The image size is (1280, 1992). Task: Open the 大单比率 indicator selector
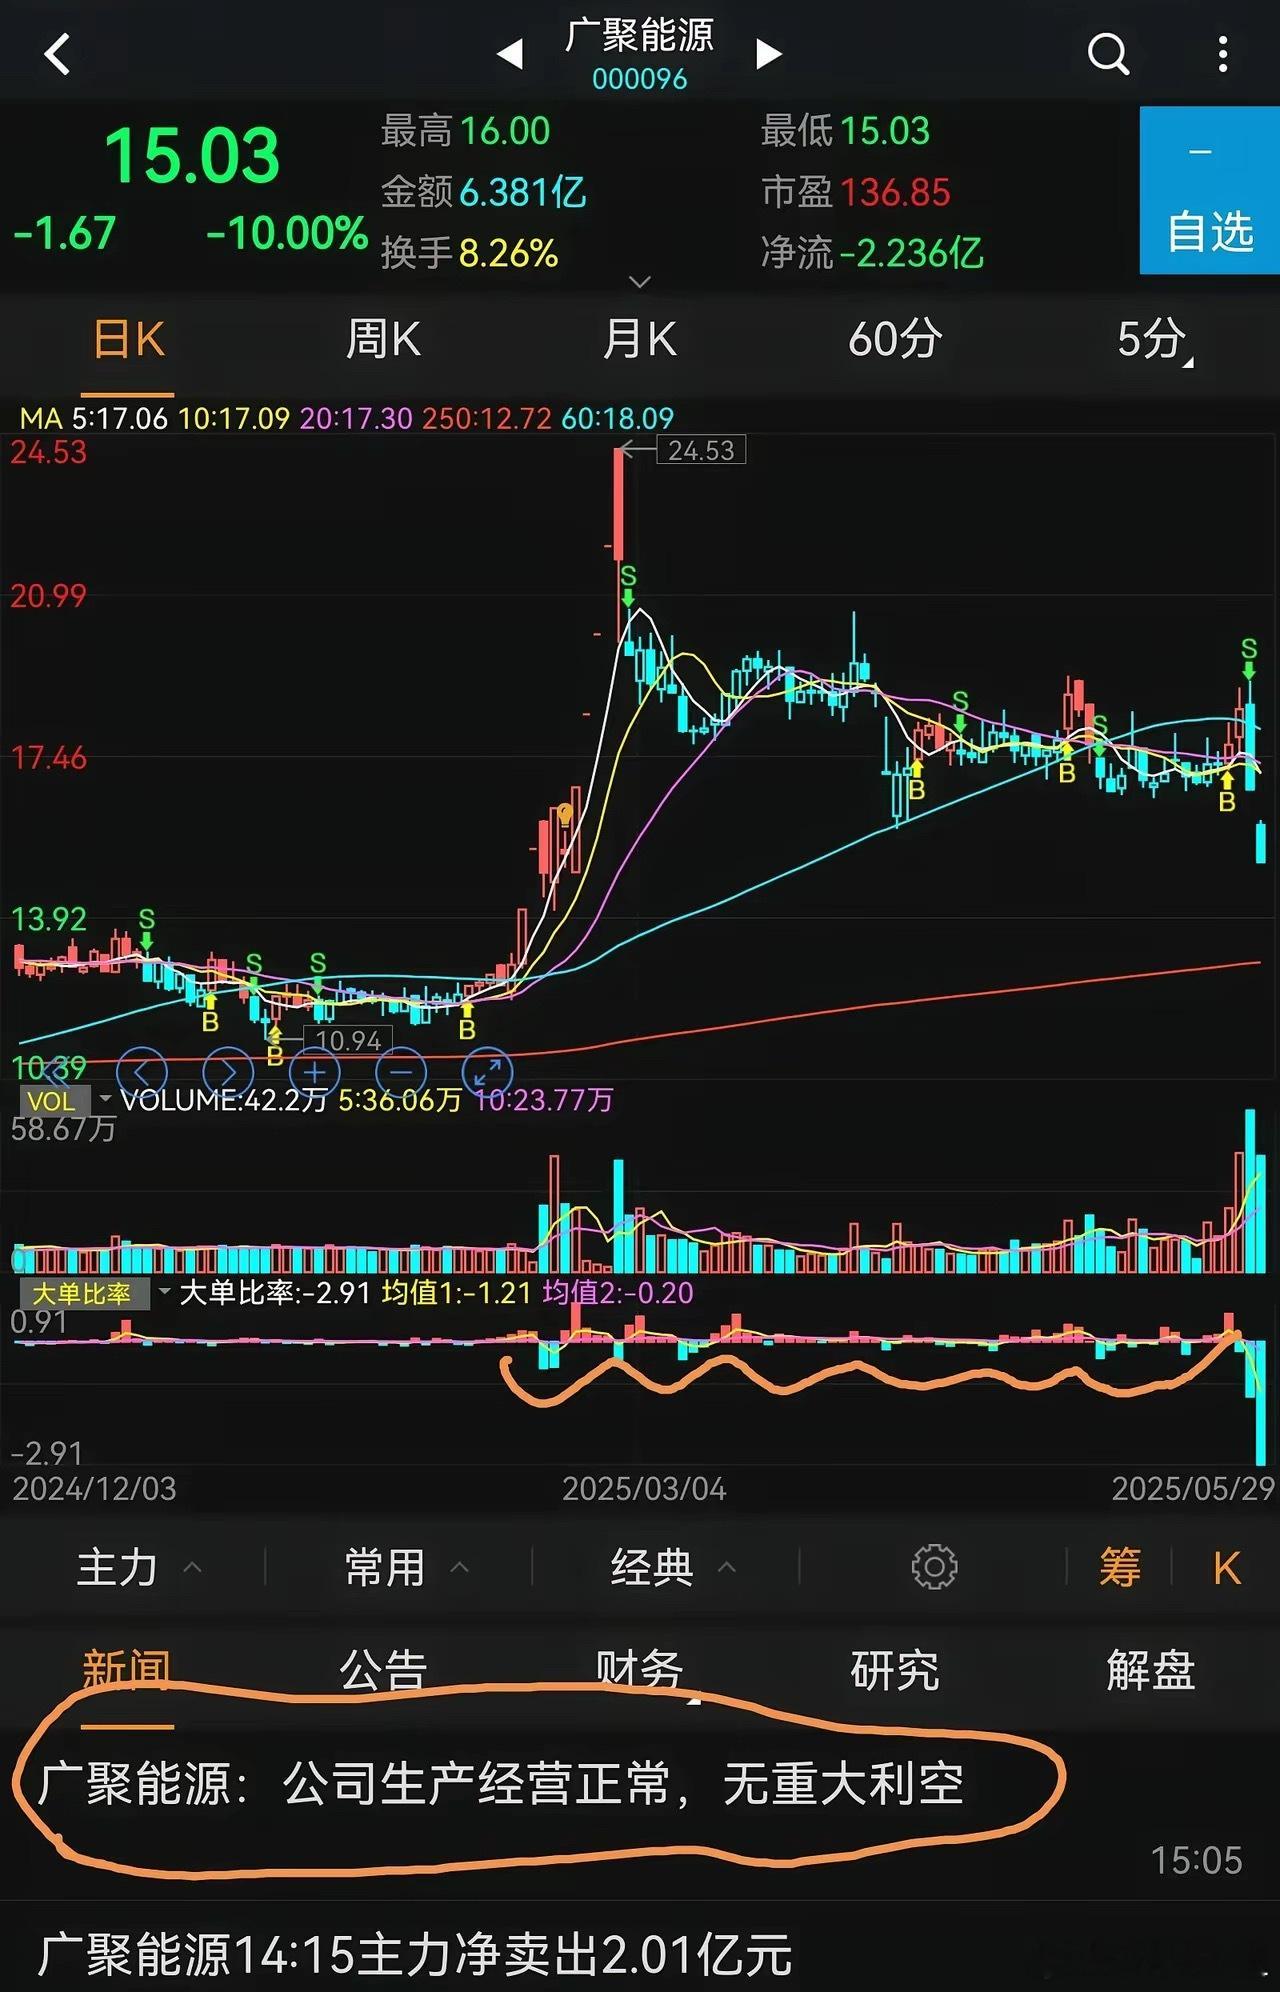[x=96, y=1293]
